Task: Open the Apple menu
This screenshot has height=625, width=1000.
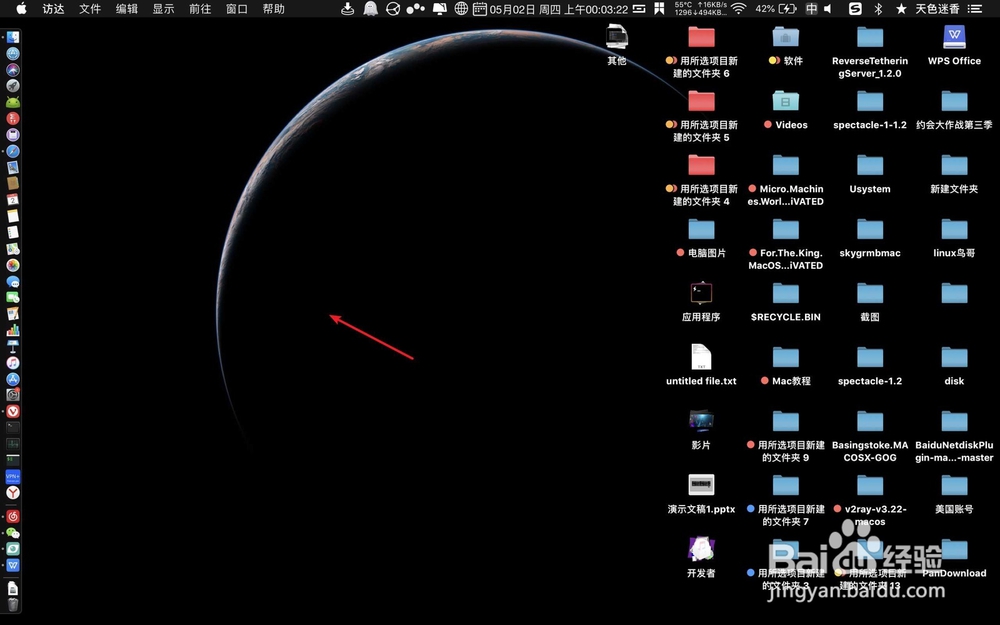Action: 21,8
